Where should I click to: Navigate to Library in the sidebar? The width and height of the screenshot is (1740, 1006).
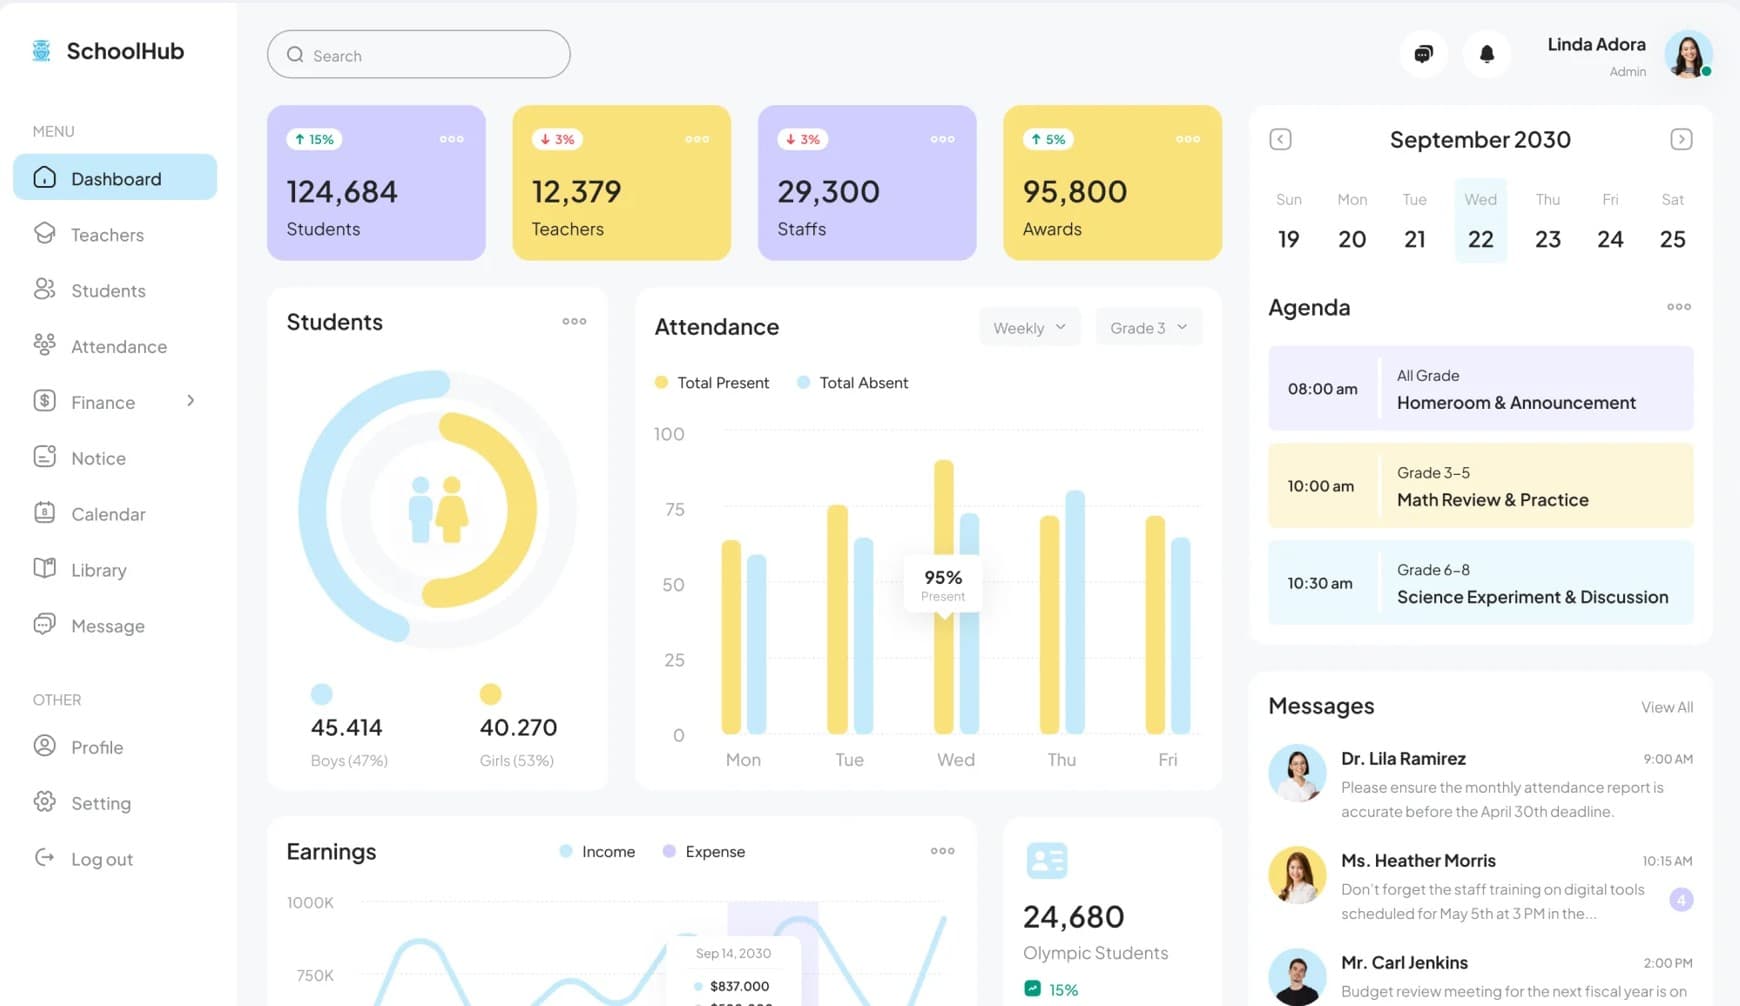[98, 570]
